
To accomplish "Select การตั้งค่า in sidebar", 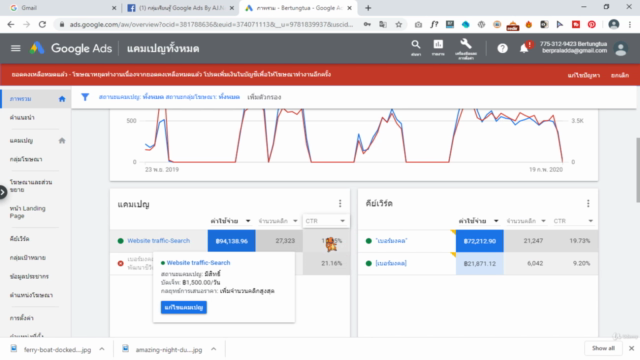I will (x=22, y=318).
